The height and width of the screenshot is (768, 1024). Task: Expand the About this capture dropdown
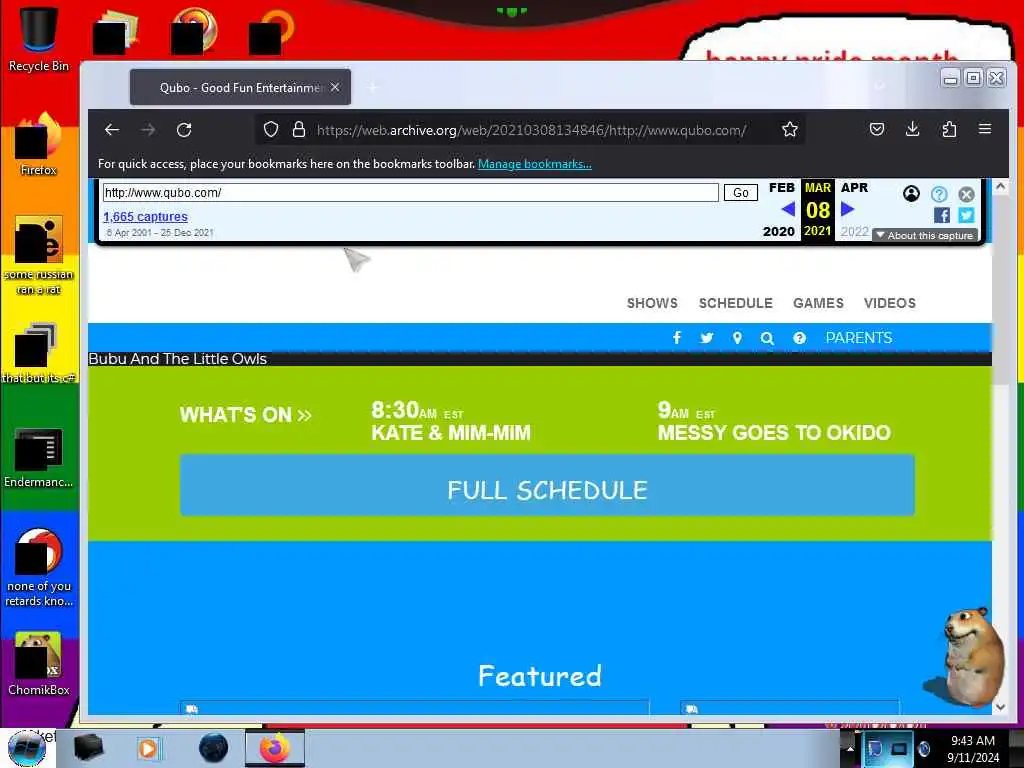tap(925, 235)
